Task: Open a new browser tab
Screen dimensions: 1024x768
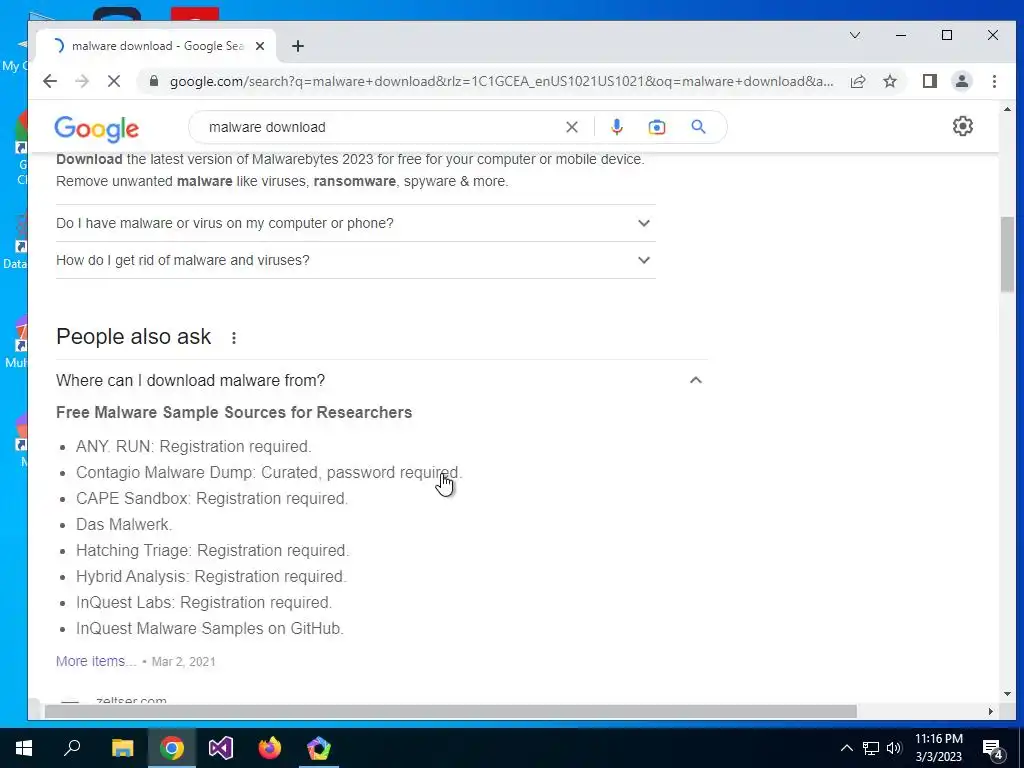Action: click(x=298, y=46)
